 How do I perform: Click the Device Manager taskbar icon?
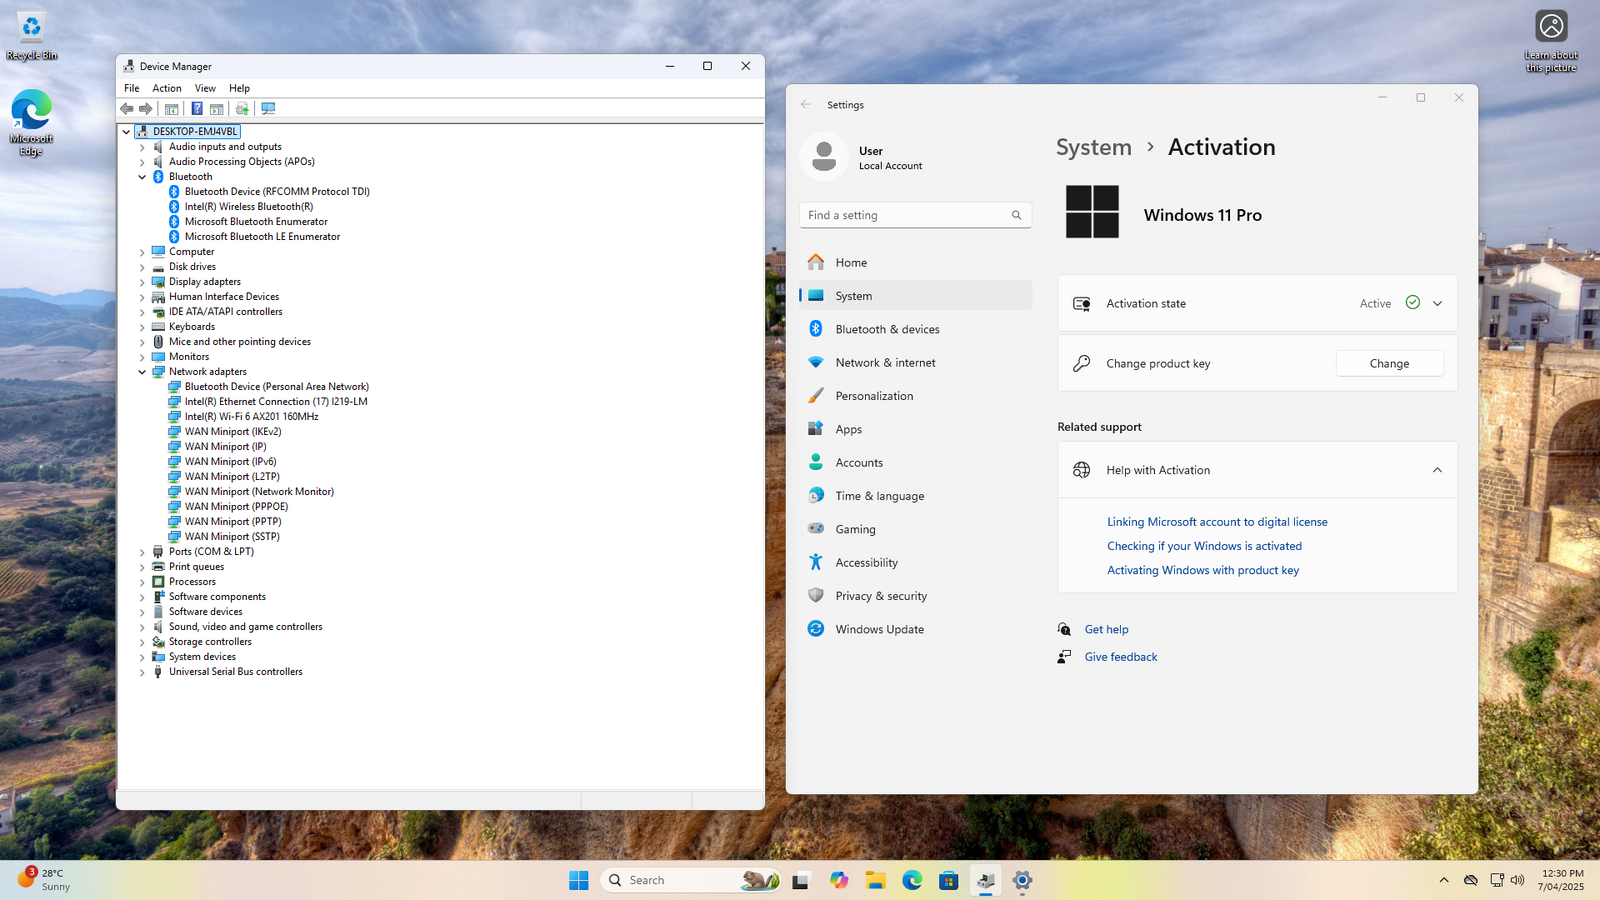986,880
